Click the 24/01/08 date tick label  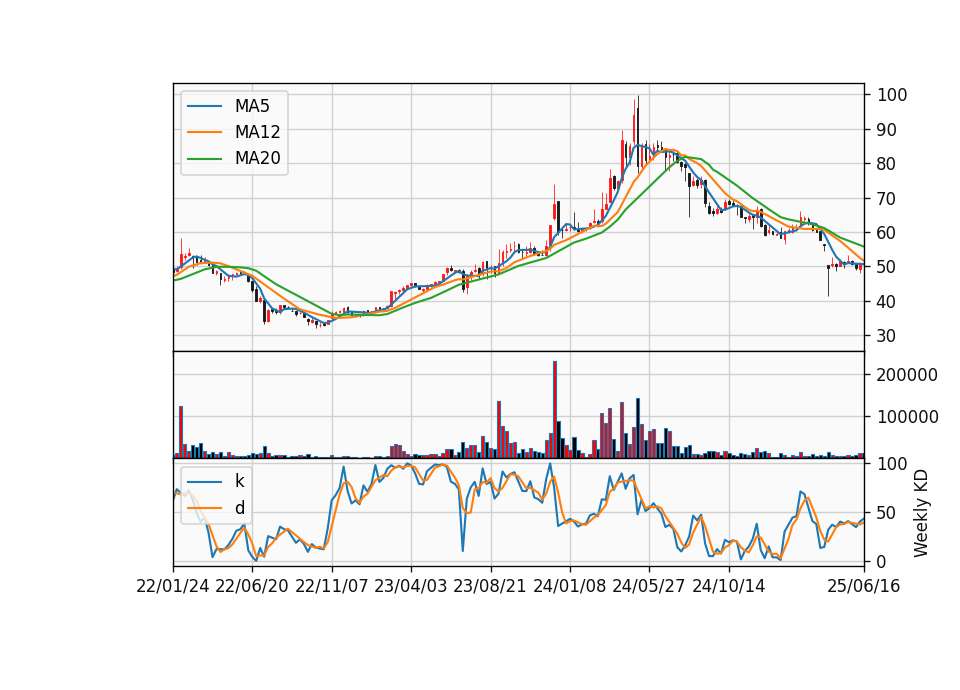pyautogui.click(x=569, y=586)
